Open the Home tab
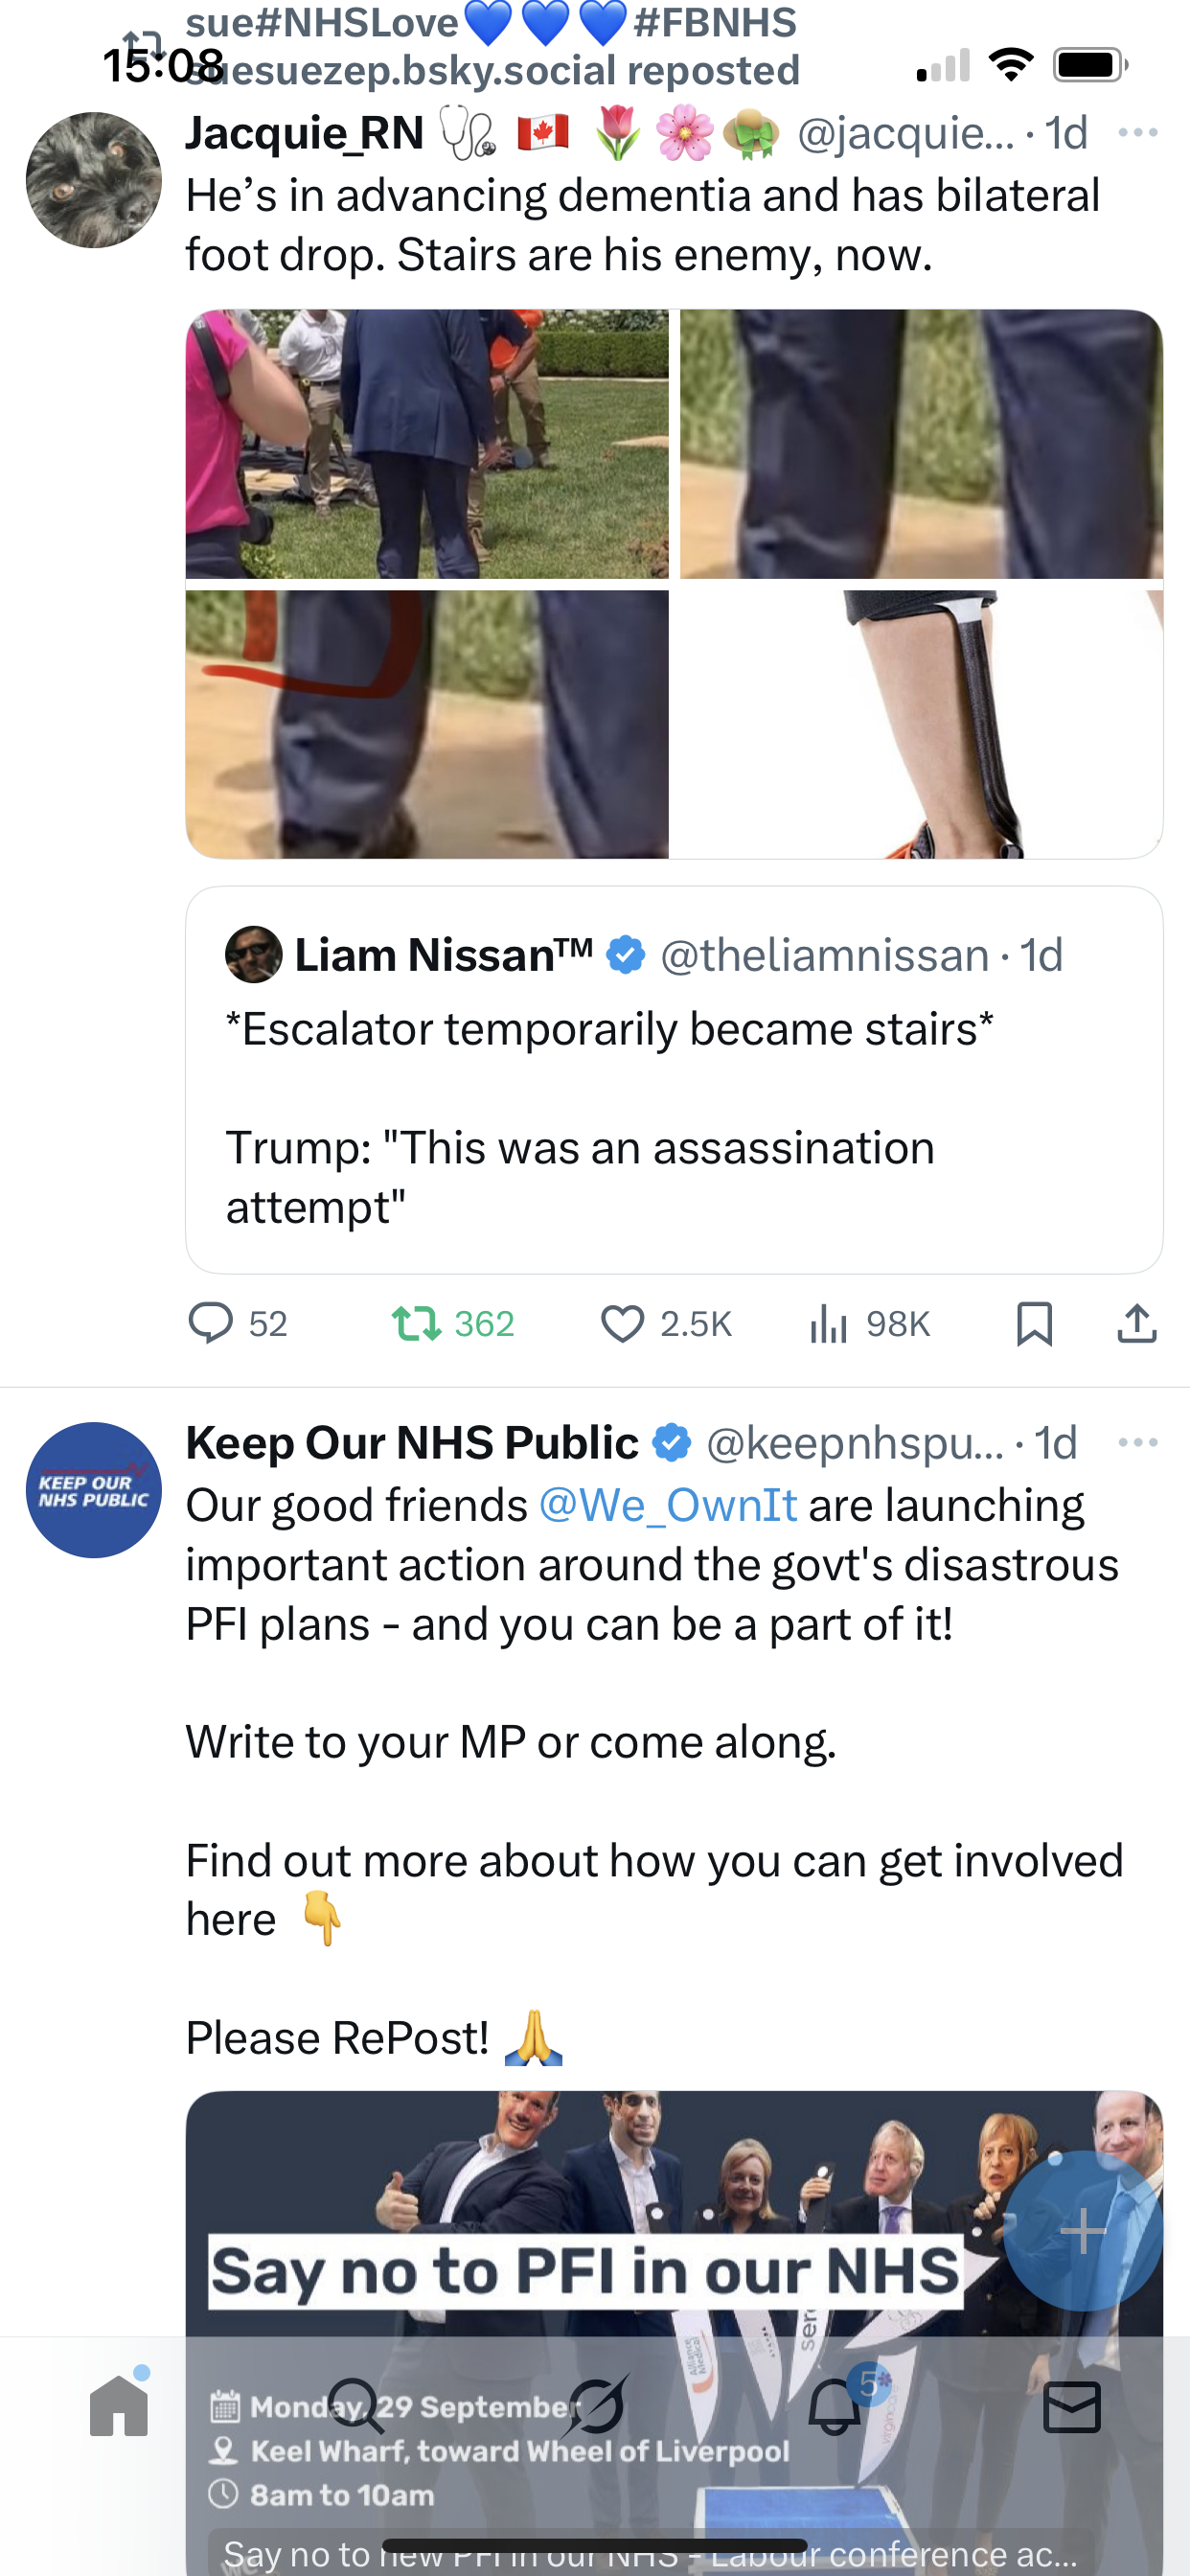 point(119,2406)
